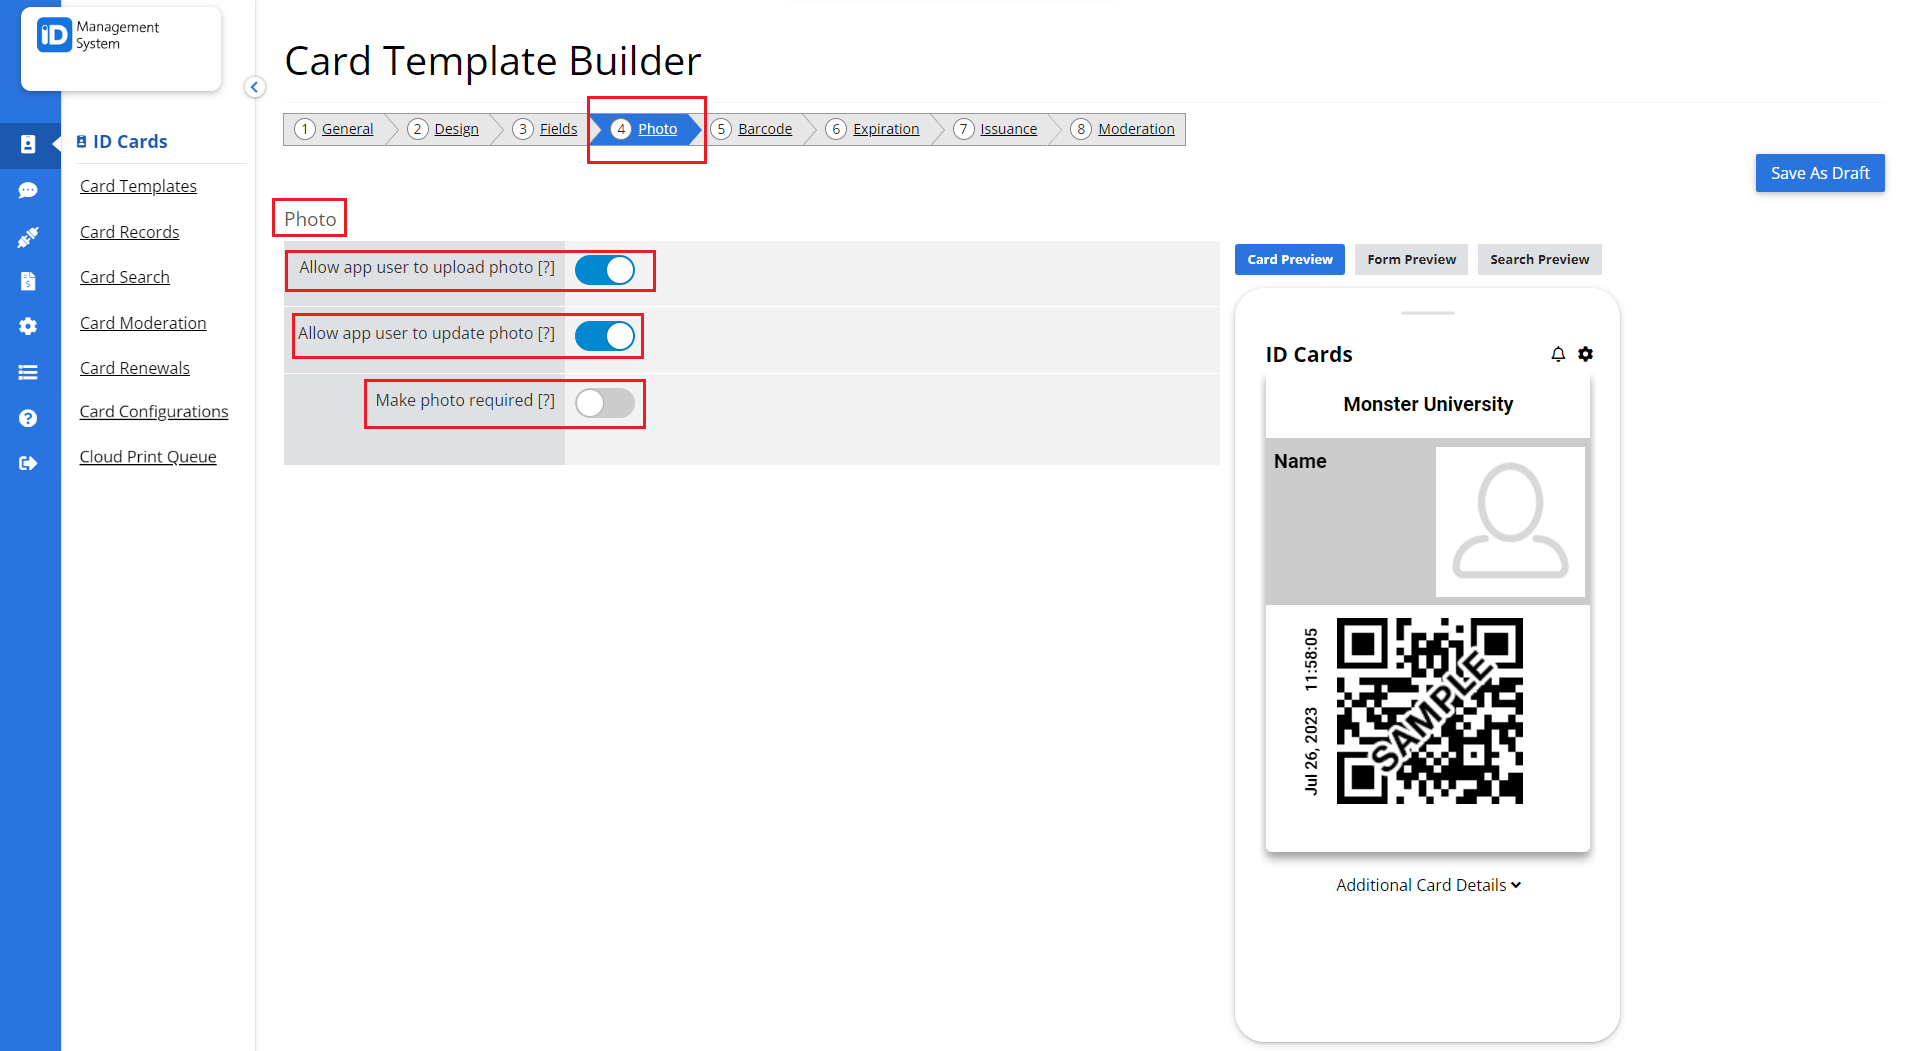Click the plug integrations sidebar icon

click(x=28, y=237)
